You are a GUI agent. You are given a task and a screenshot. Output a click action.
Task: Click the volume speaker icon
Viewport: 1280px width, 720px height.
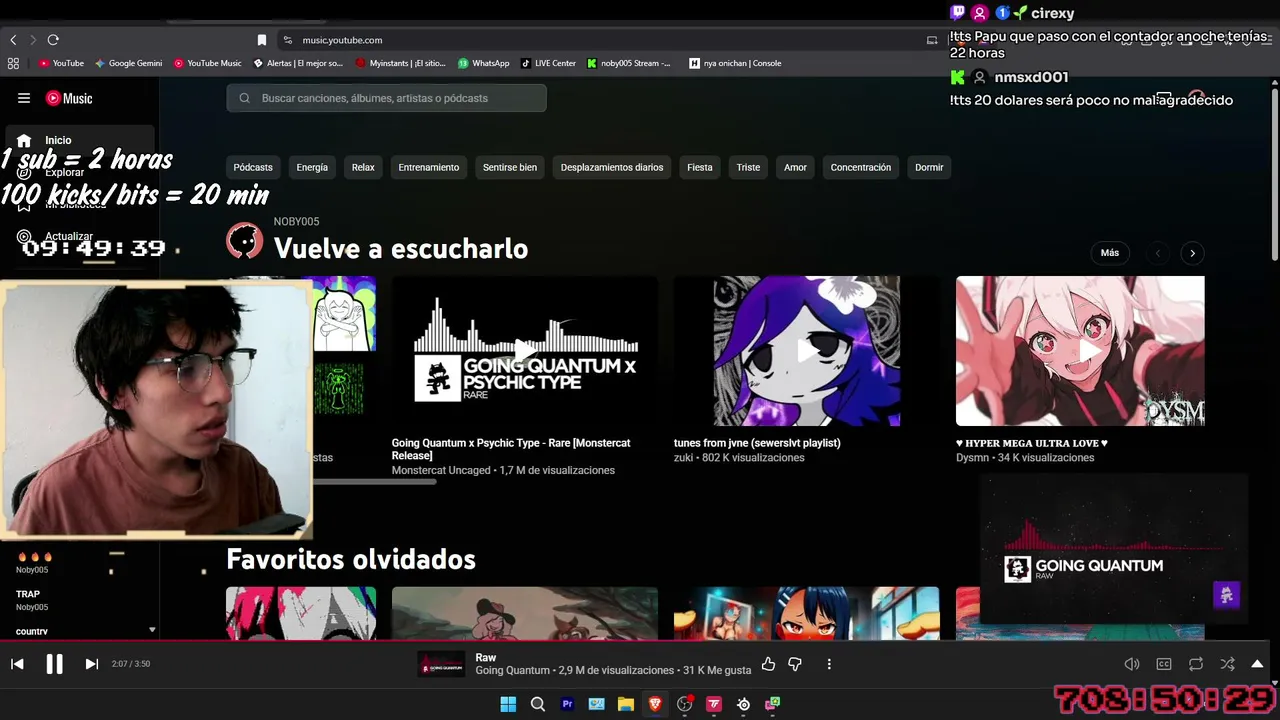[x=1132, y=664]
